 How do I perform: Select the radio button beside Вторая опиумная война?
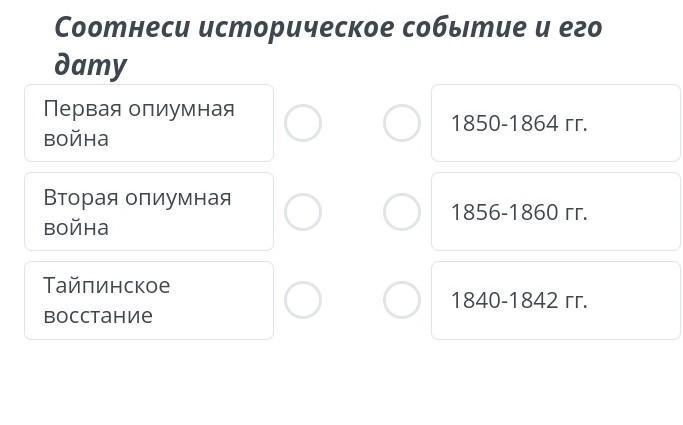[303, 212]
